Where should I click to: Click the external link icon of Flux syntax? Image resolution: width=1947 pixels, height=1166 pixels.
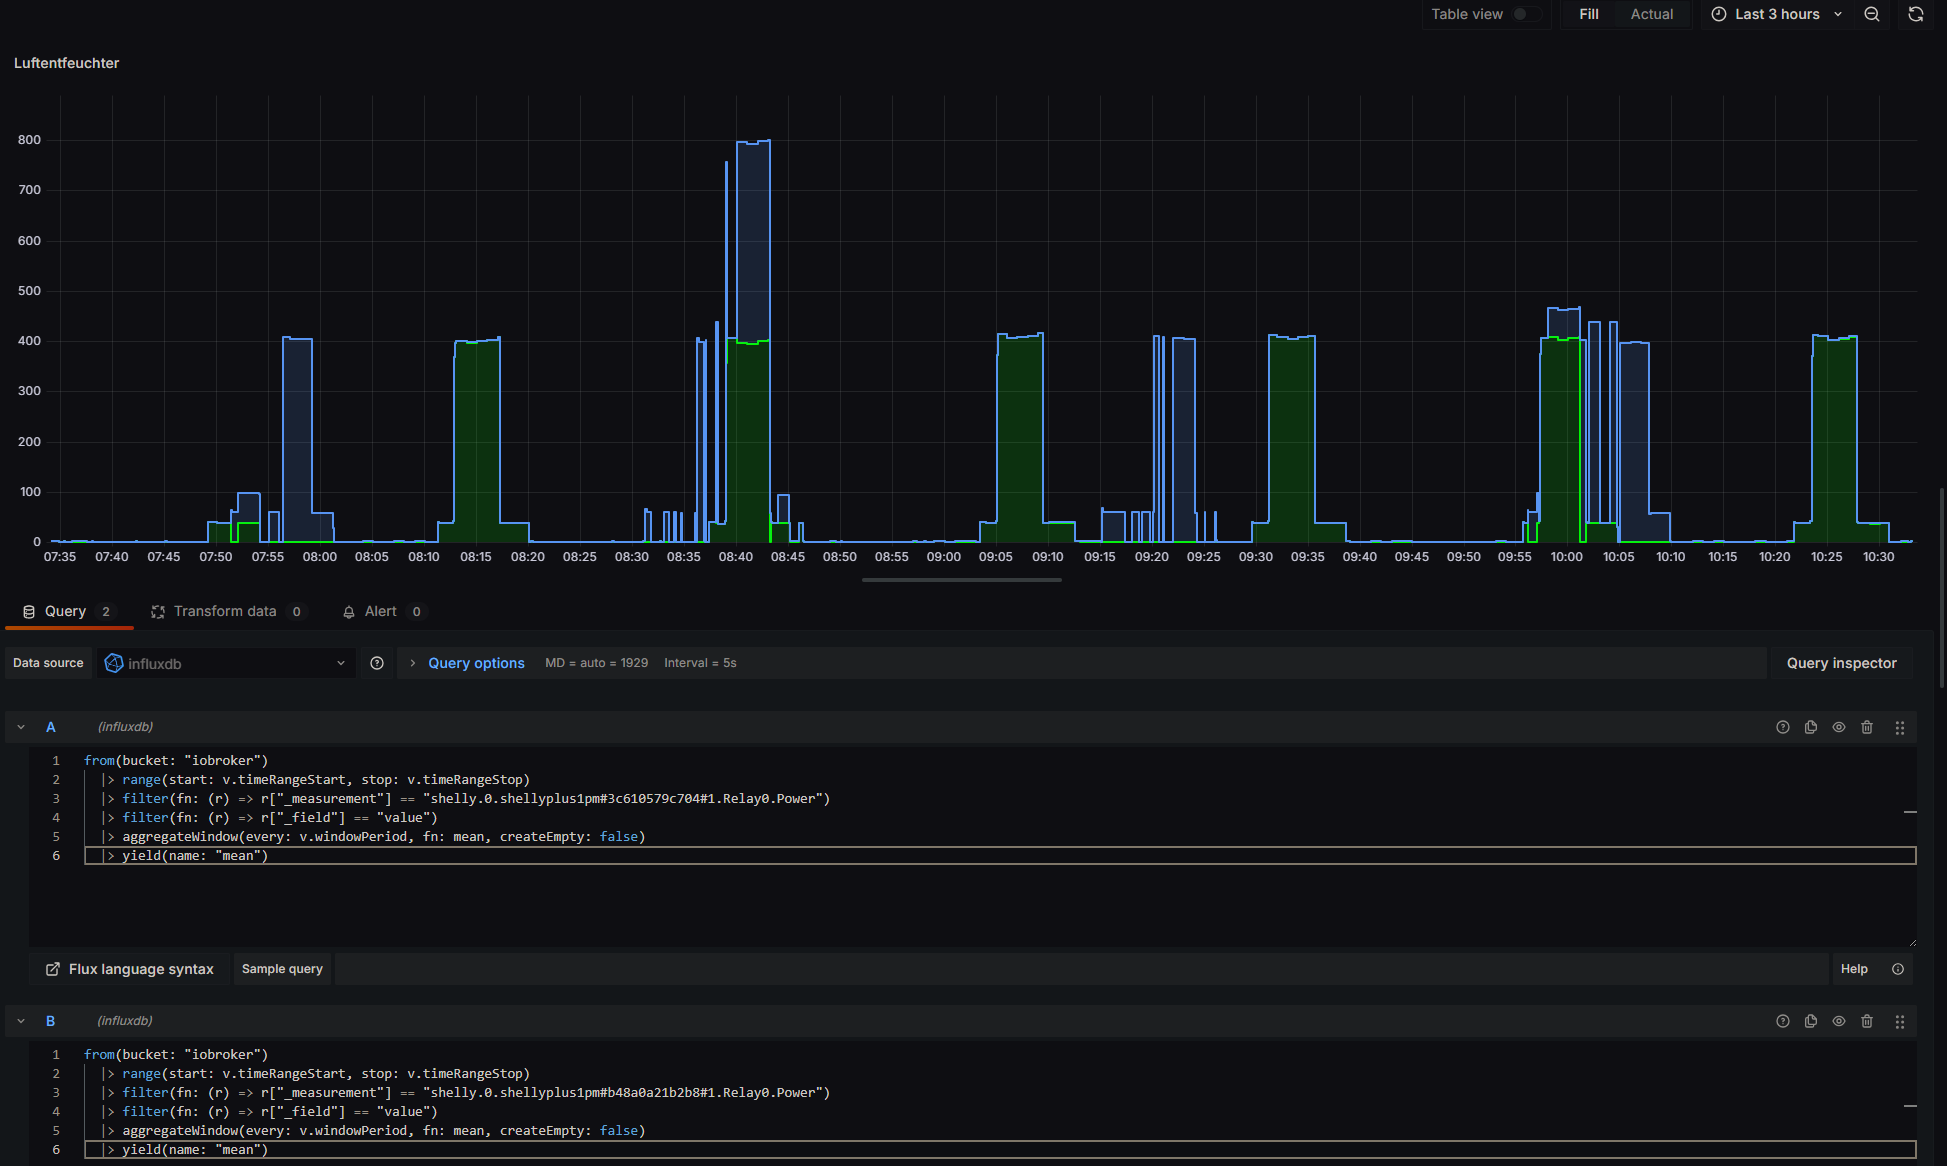coord(53,969)
